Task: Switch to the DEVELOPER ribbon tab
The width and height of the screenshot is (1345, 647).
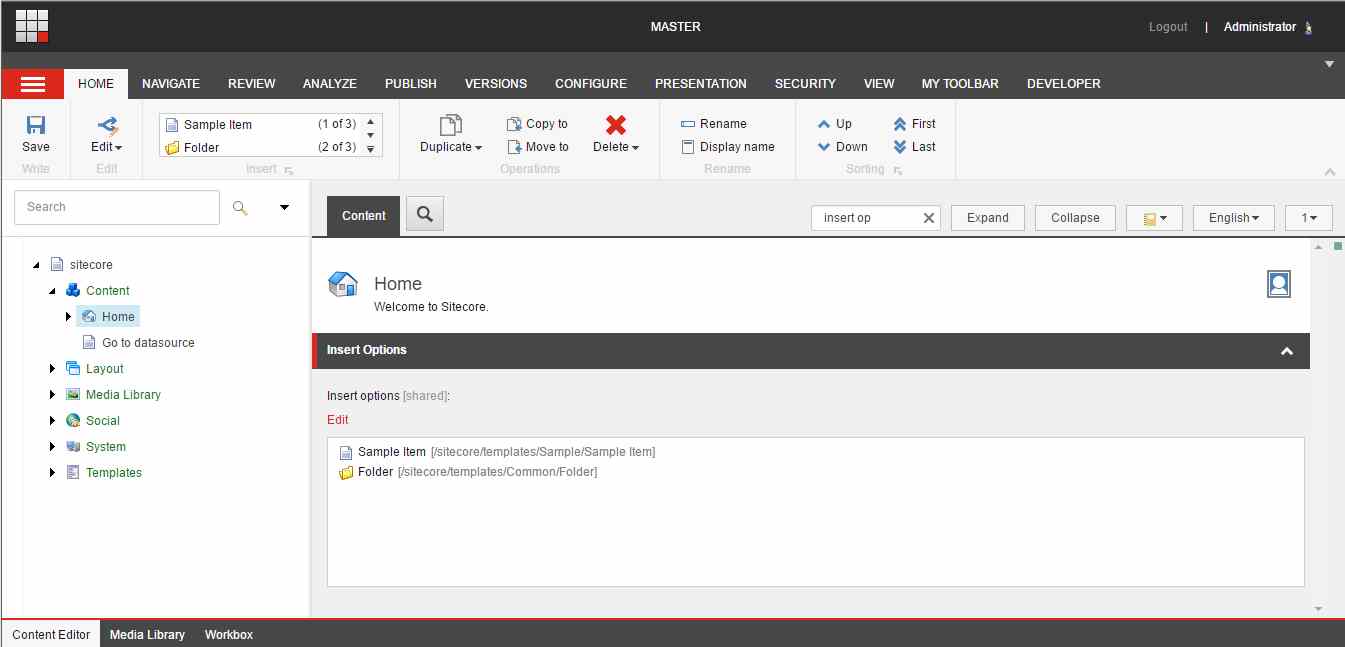Action: (x=1064, y=84)
